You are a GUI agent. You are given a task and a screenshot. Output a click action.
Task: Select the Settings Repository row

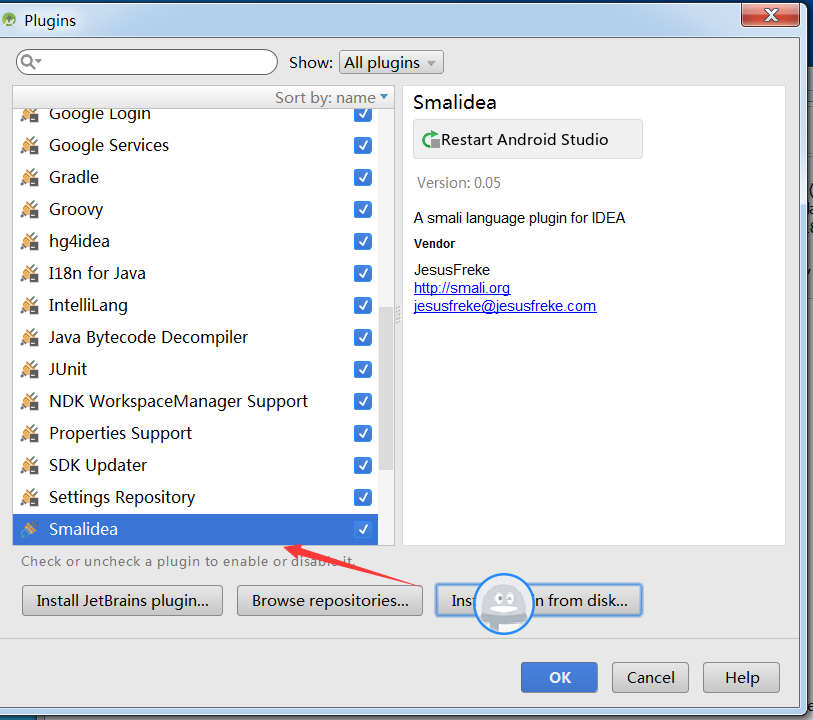click(x=195, y=498)
